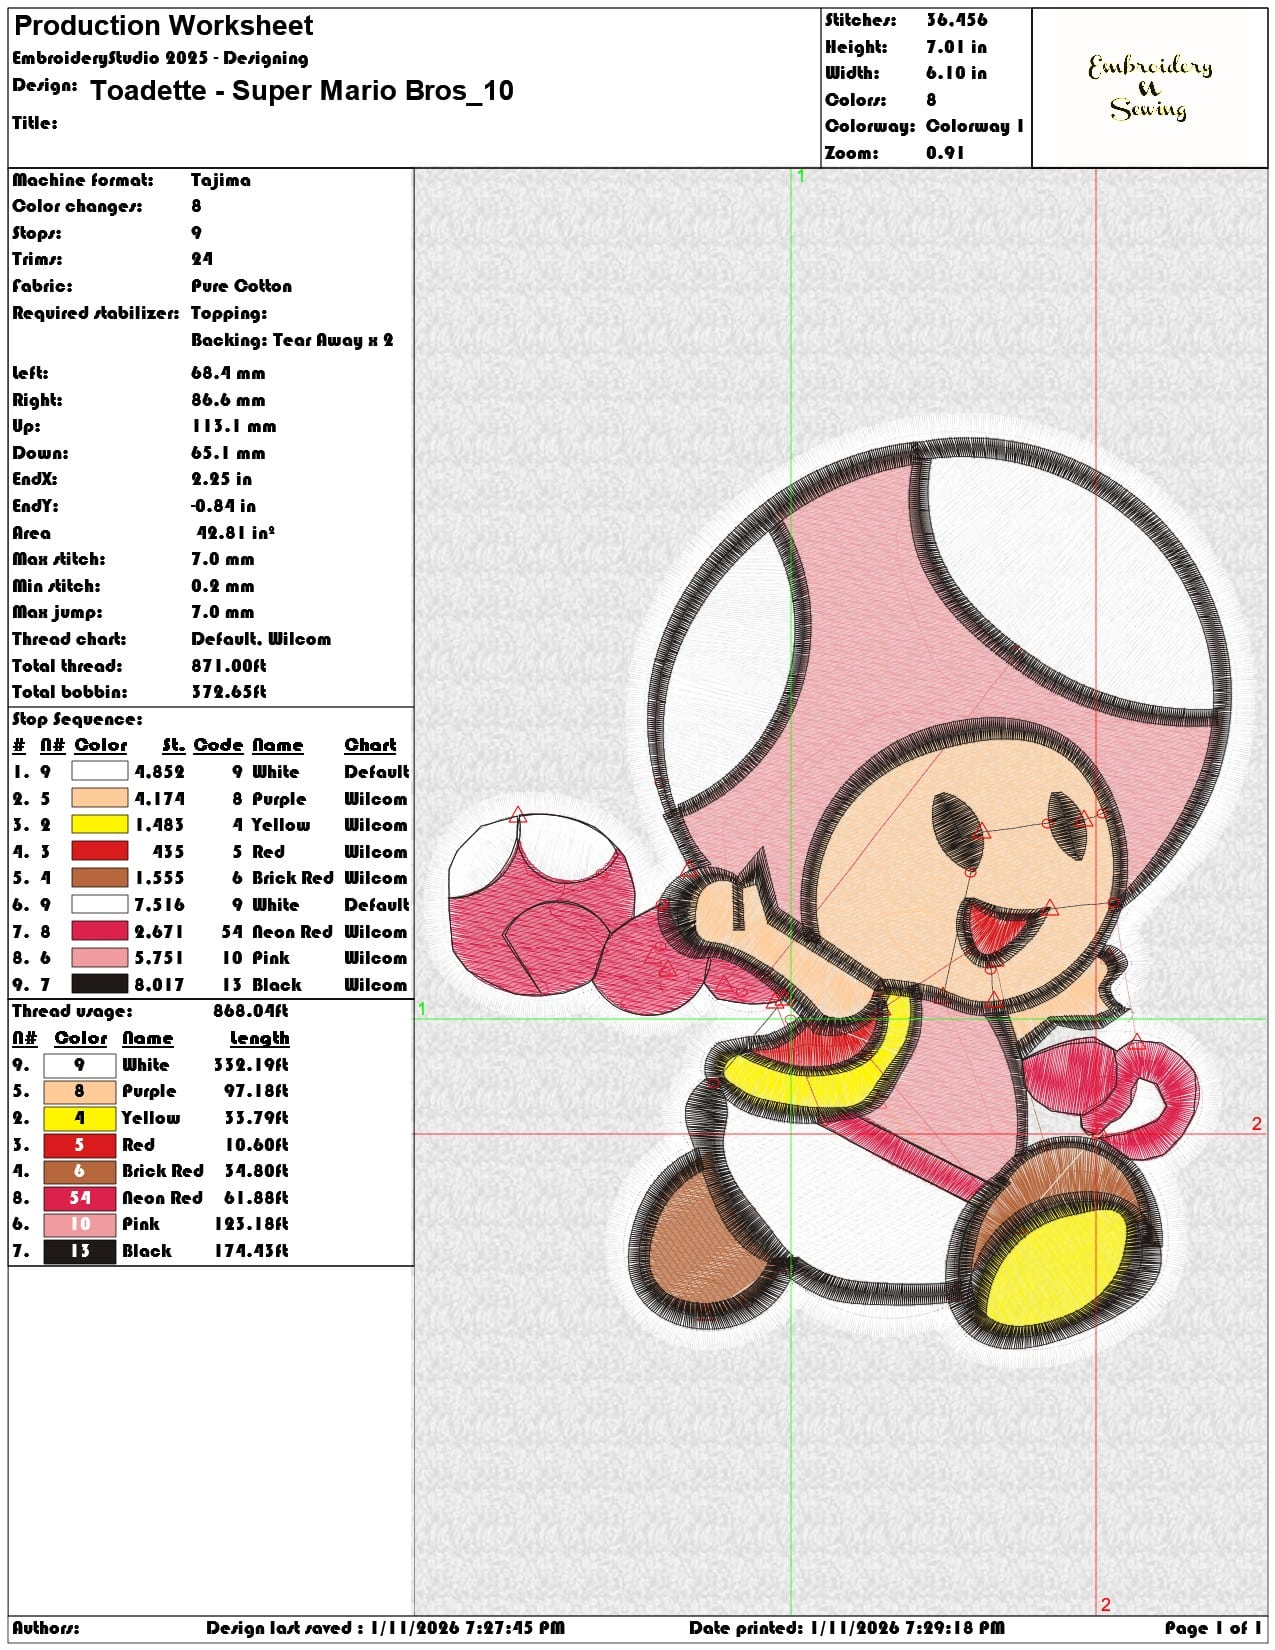Click 'Brick Red' name in Stop Sequence
Screen dimensions: 1275x1650
pos(292,878)
